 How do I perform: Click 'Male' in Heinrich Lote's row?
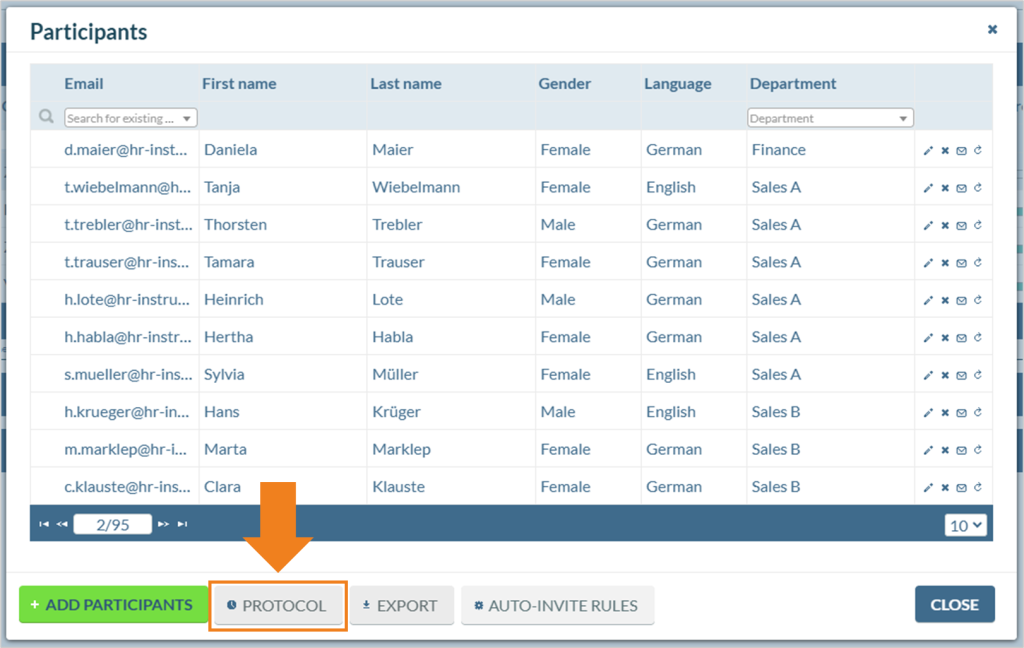point(558,299)
